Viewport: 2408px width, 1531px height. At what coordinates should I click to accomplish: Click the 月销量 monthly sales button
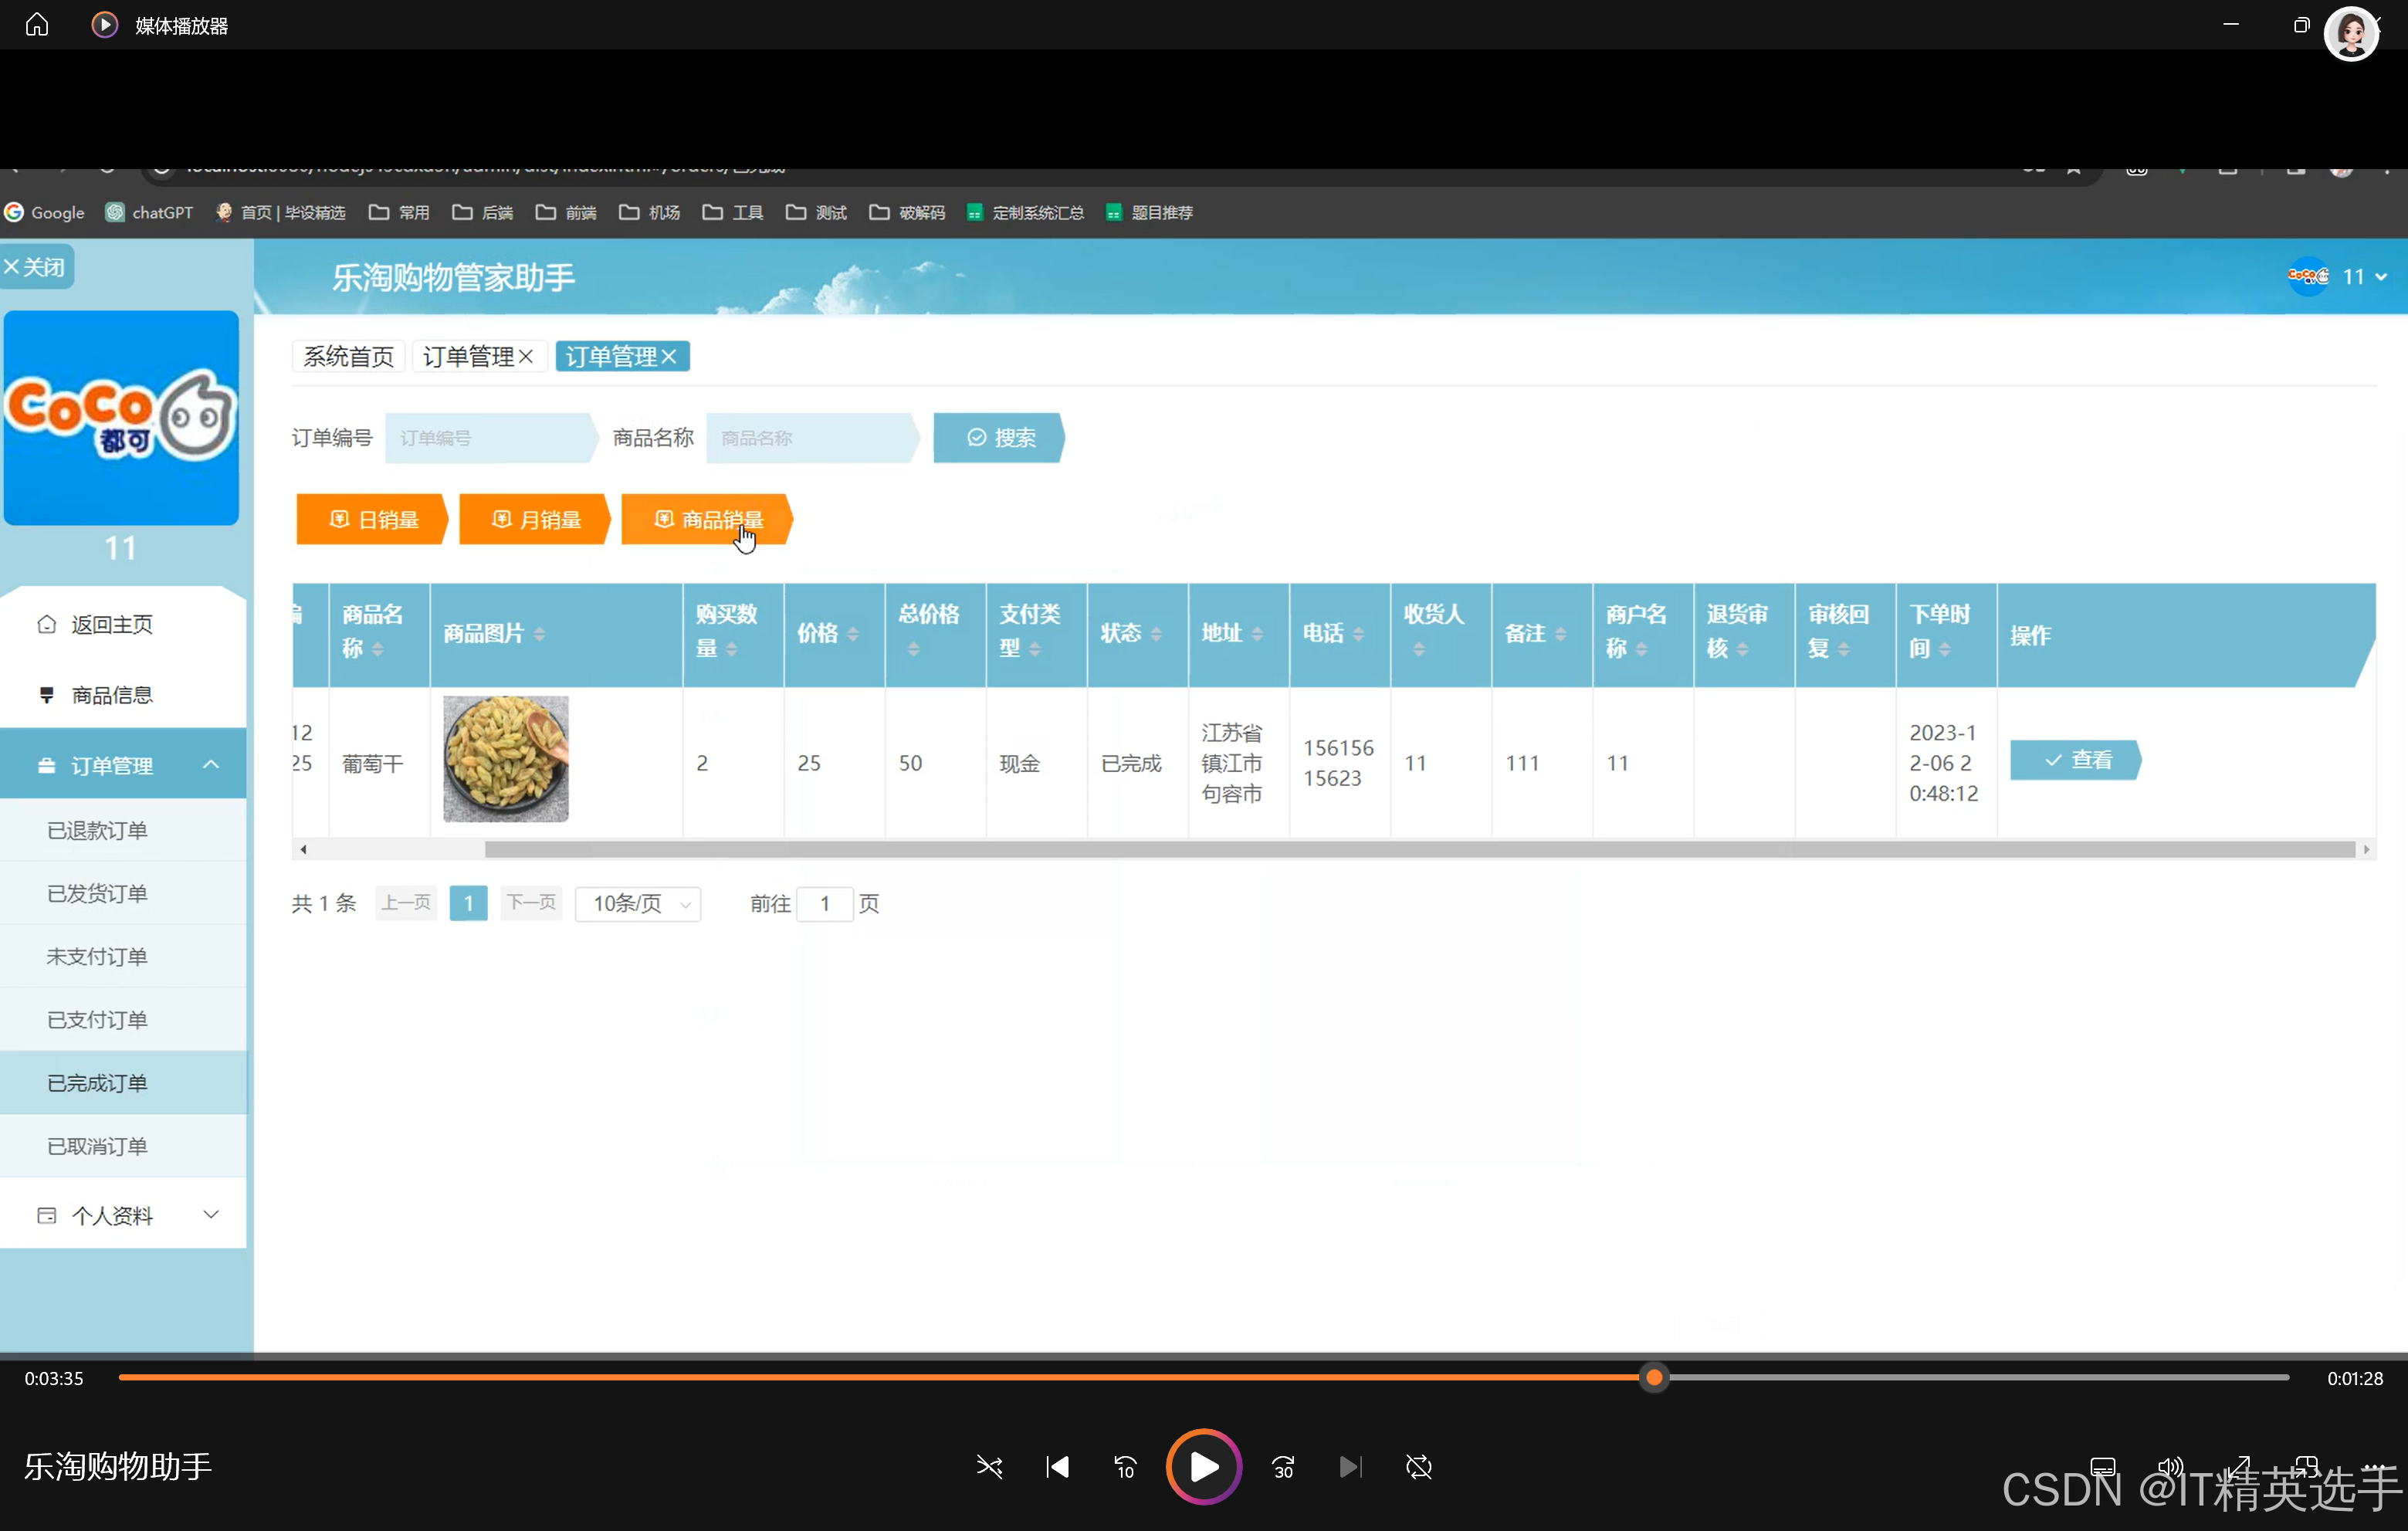535,520
